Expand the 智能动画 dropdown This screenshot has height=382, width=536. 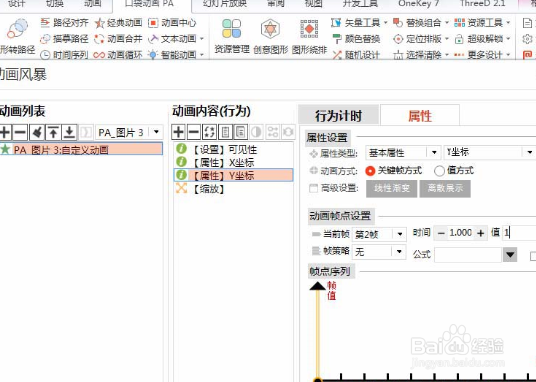pos(202,55)
